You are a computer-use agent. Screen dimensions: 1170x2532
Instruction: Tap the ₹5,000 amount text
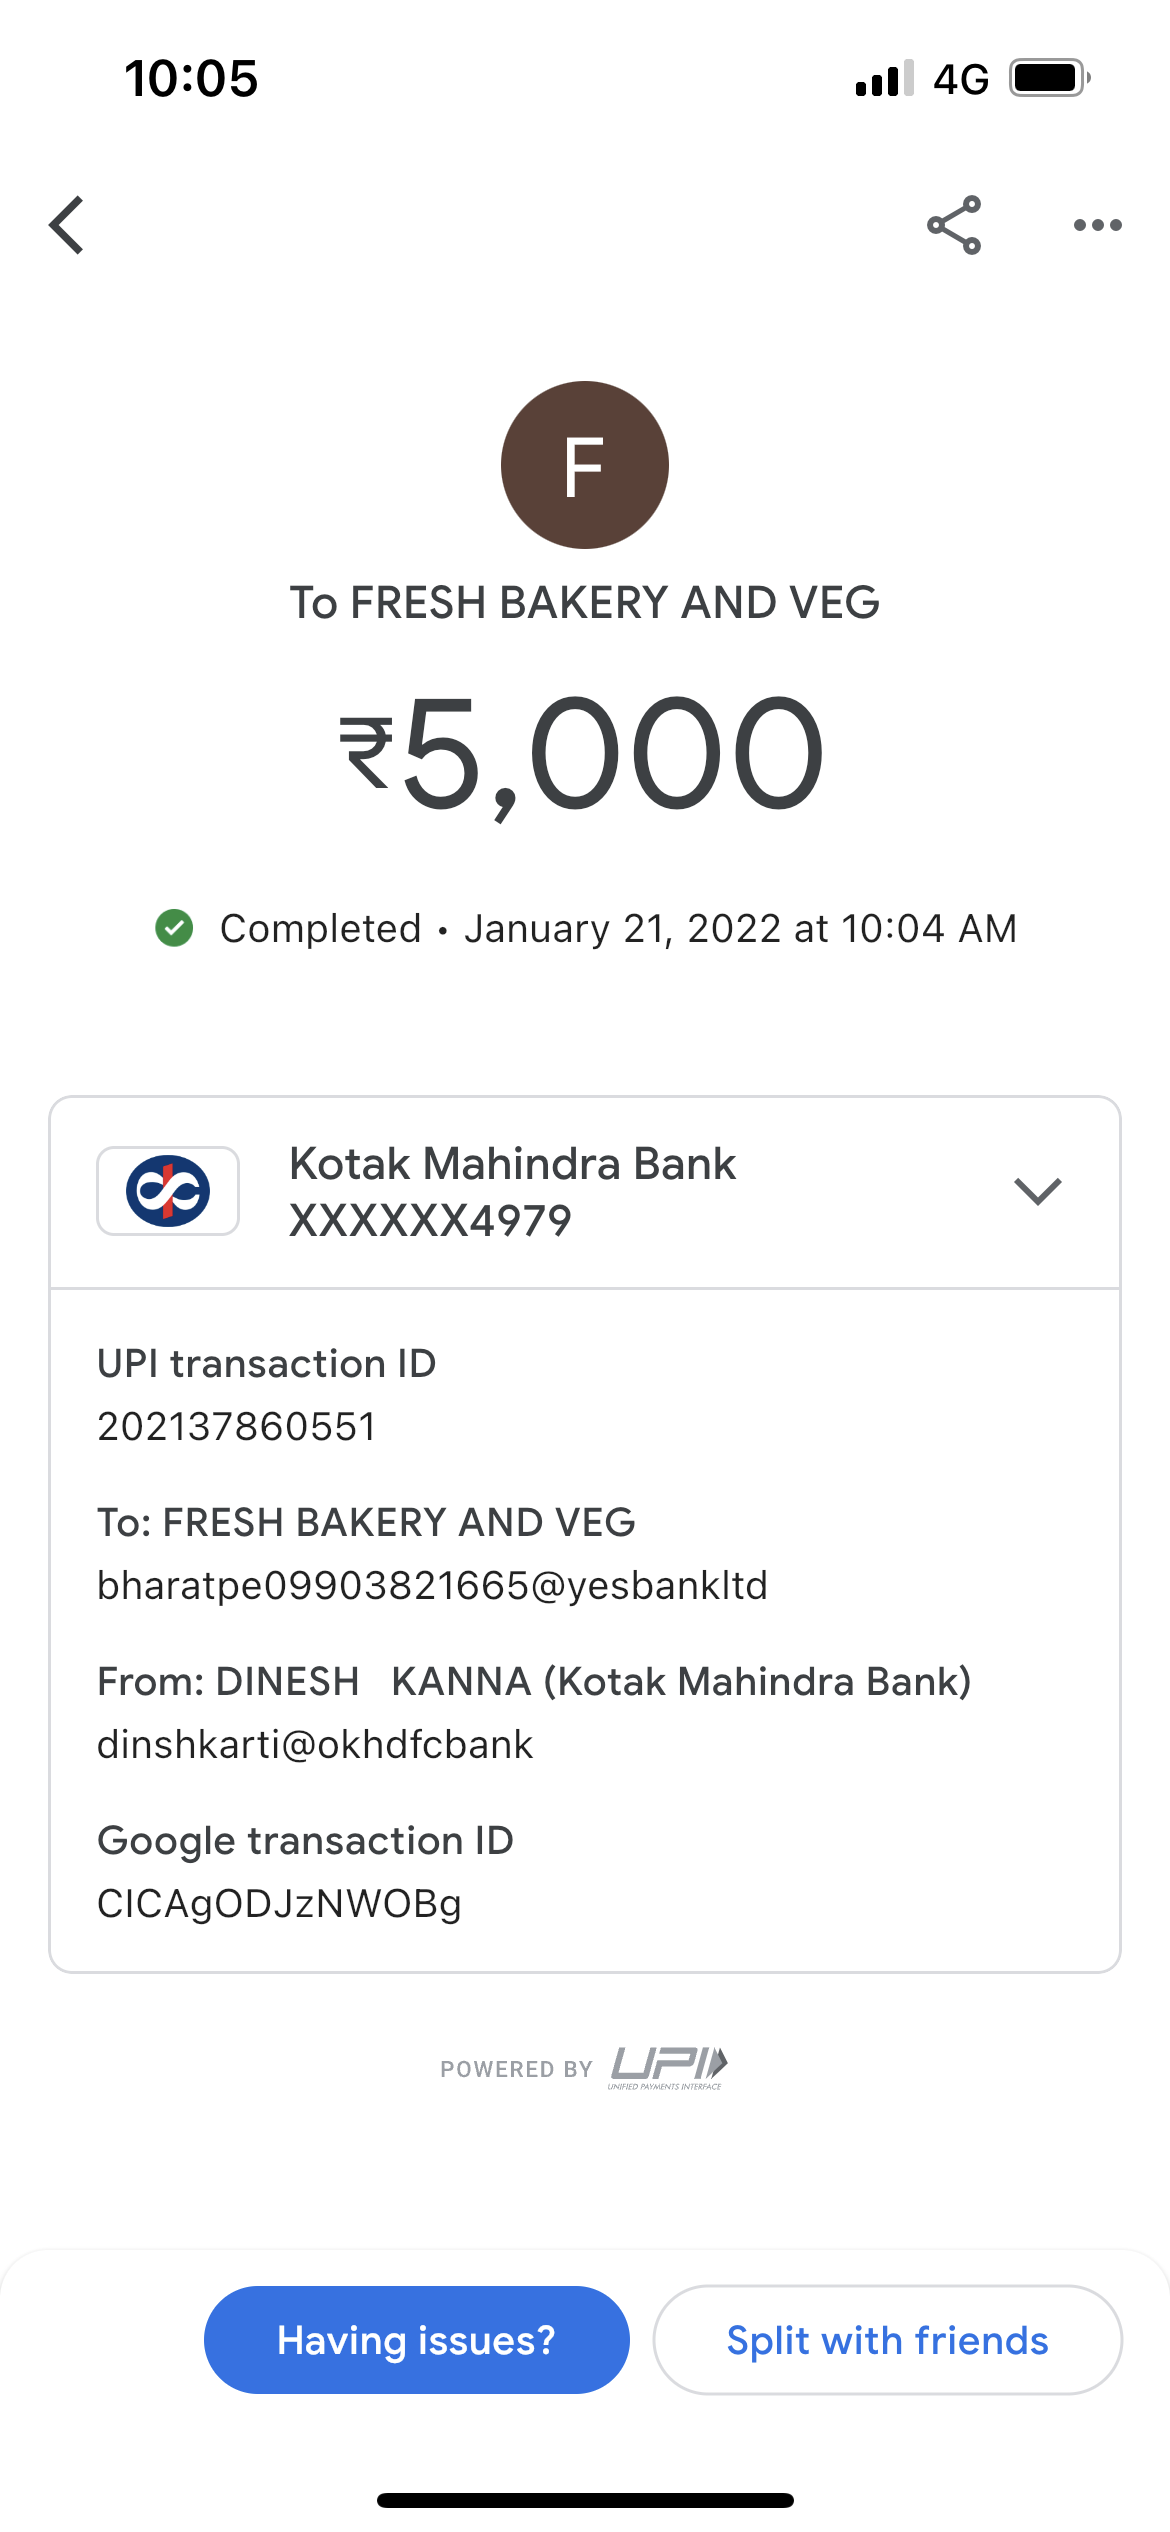pyautogui.click(x=584, y=755)
